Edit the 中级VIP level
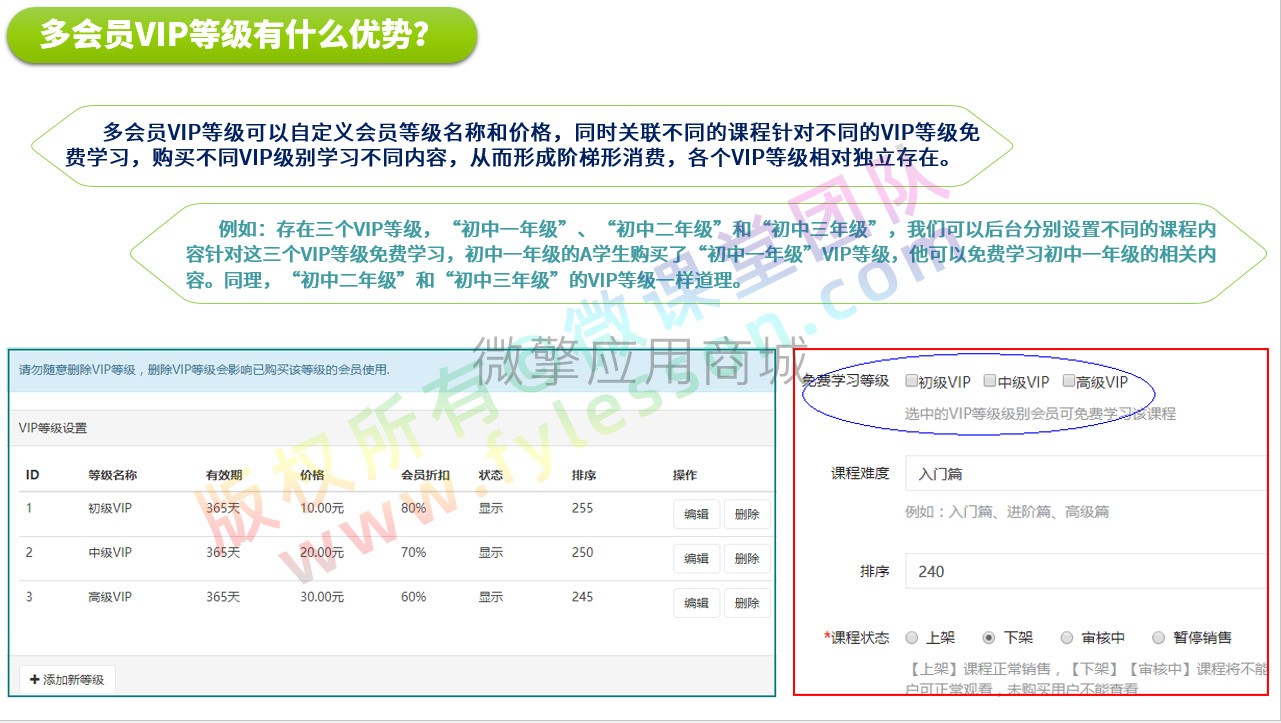This screenshot has width=1281, height=723. click(696, 559)
